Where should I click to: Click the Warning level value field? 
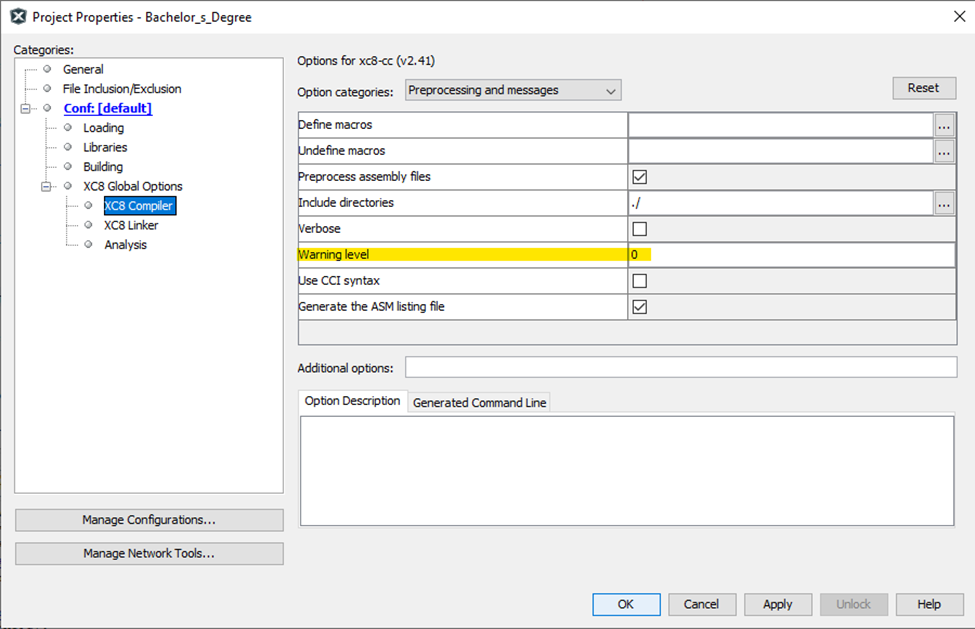[792, 255]
